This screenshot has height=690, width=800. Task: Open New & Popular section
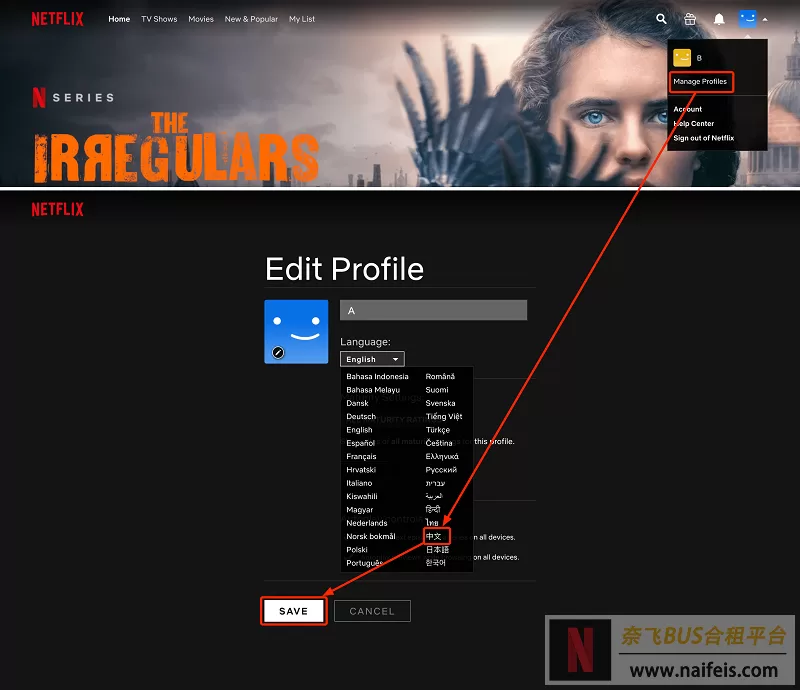click(251, 19)
